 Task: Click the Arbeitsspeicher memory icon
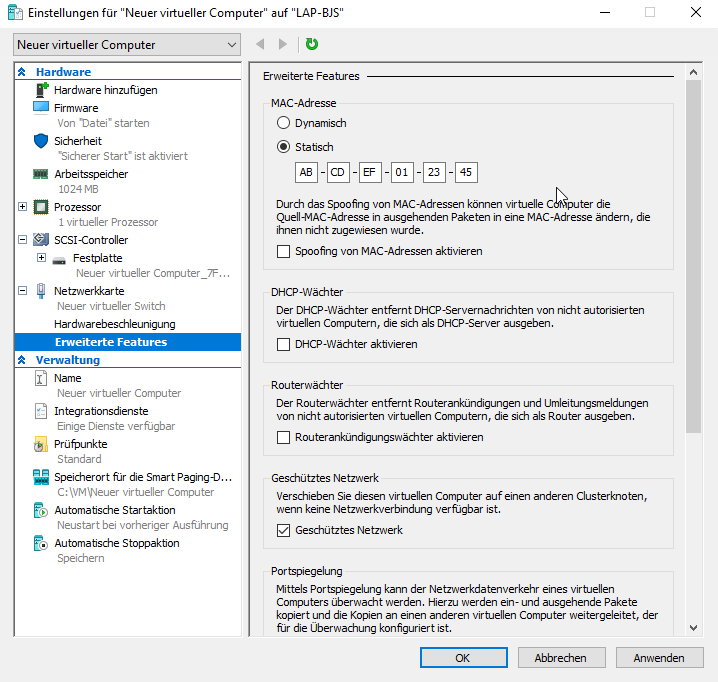click(41, 174)
